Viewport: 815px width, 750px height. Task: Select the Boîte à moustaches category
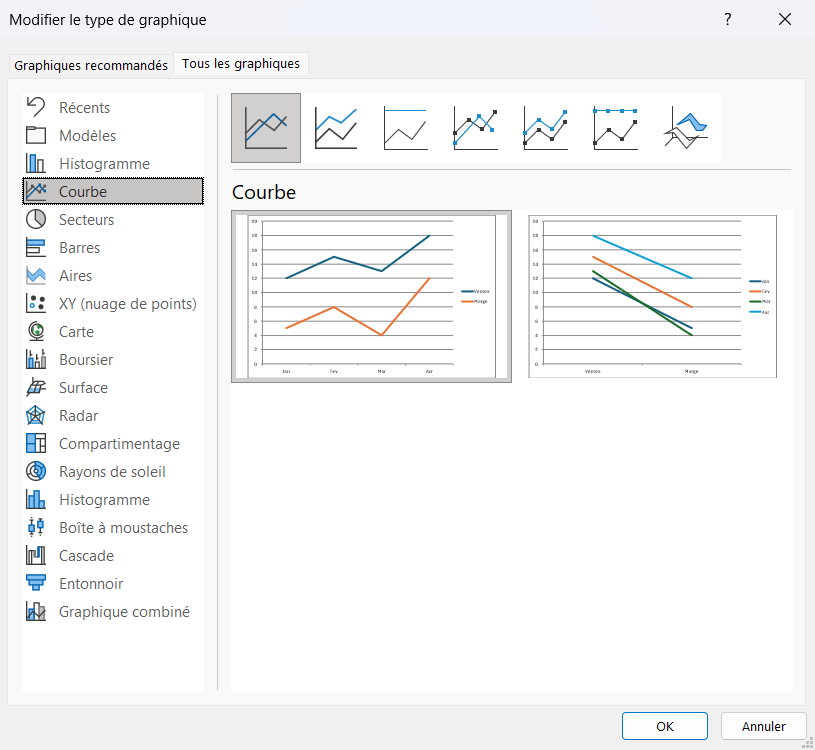click(113, 528)
